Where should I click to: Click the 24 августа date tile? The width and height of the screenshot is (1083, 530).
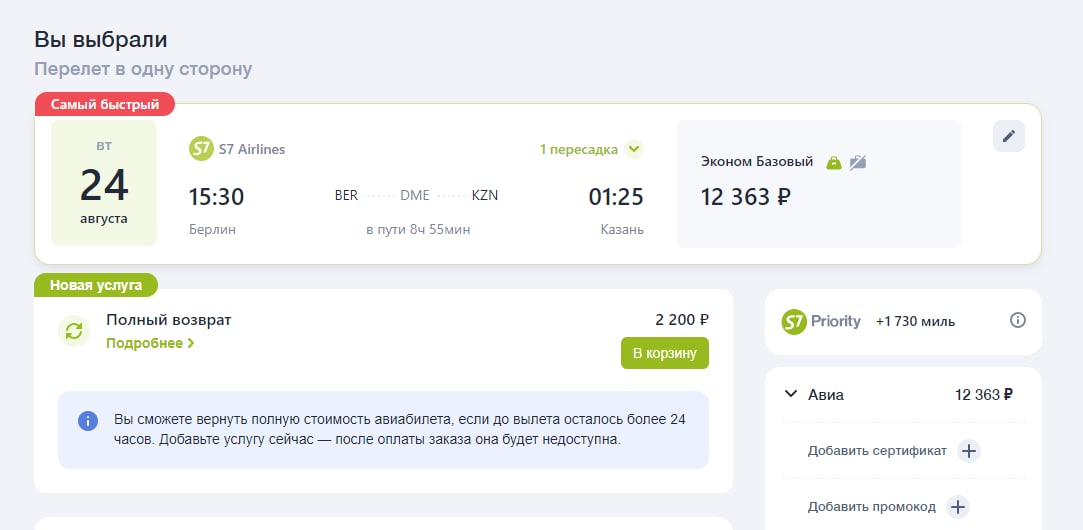pyautogui.click(x=104, y=183)
